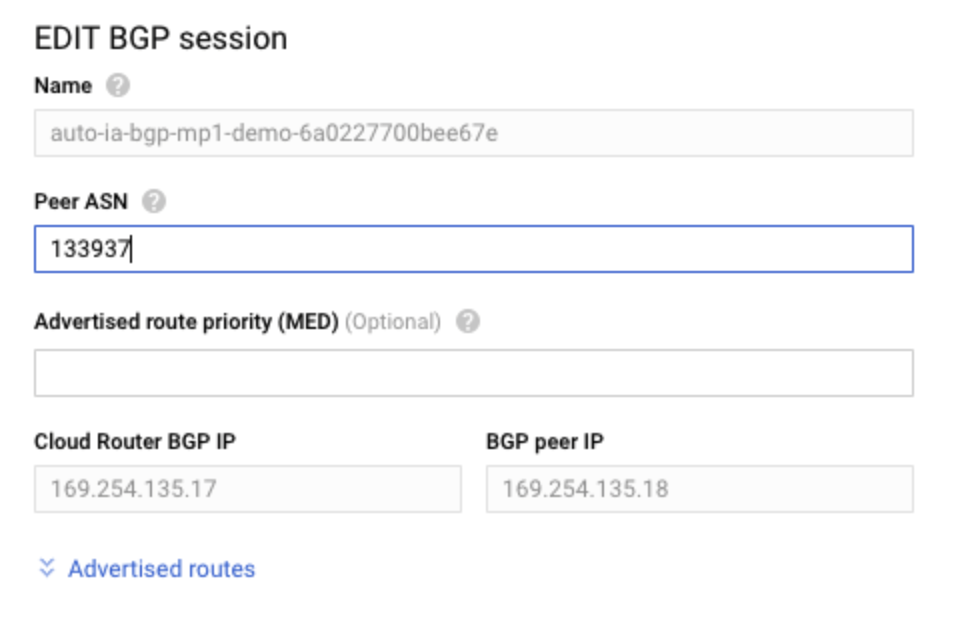970x632 pixels.
Task: Focus the Advertised route priority (MED) field
Action: point(473,373)
